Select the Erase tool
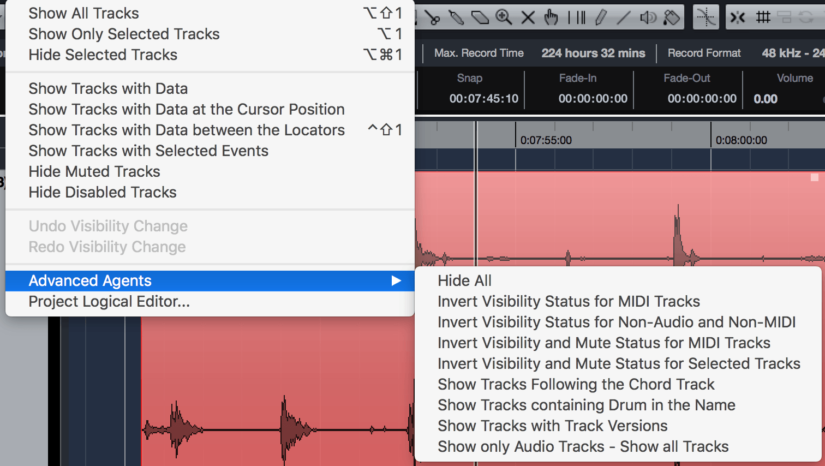 pos(480,18)
